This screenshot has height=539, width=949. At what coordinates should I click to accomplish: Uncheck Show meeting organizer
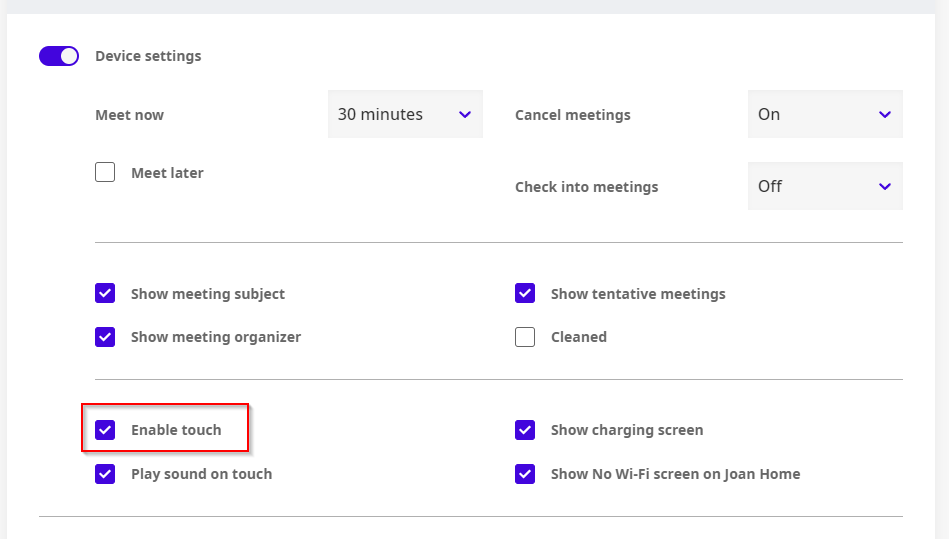[105, 337]
